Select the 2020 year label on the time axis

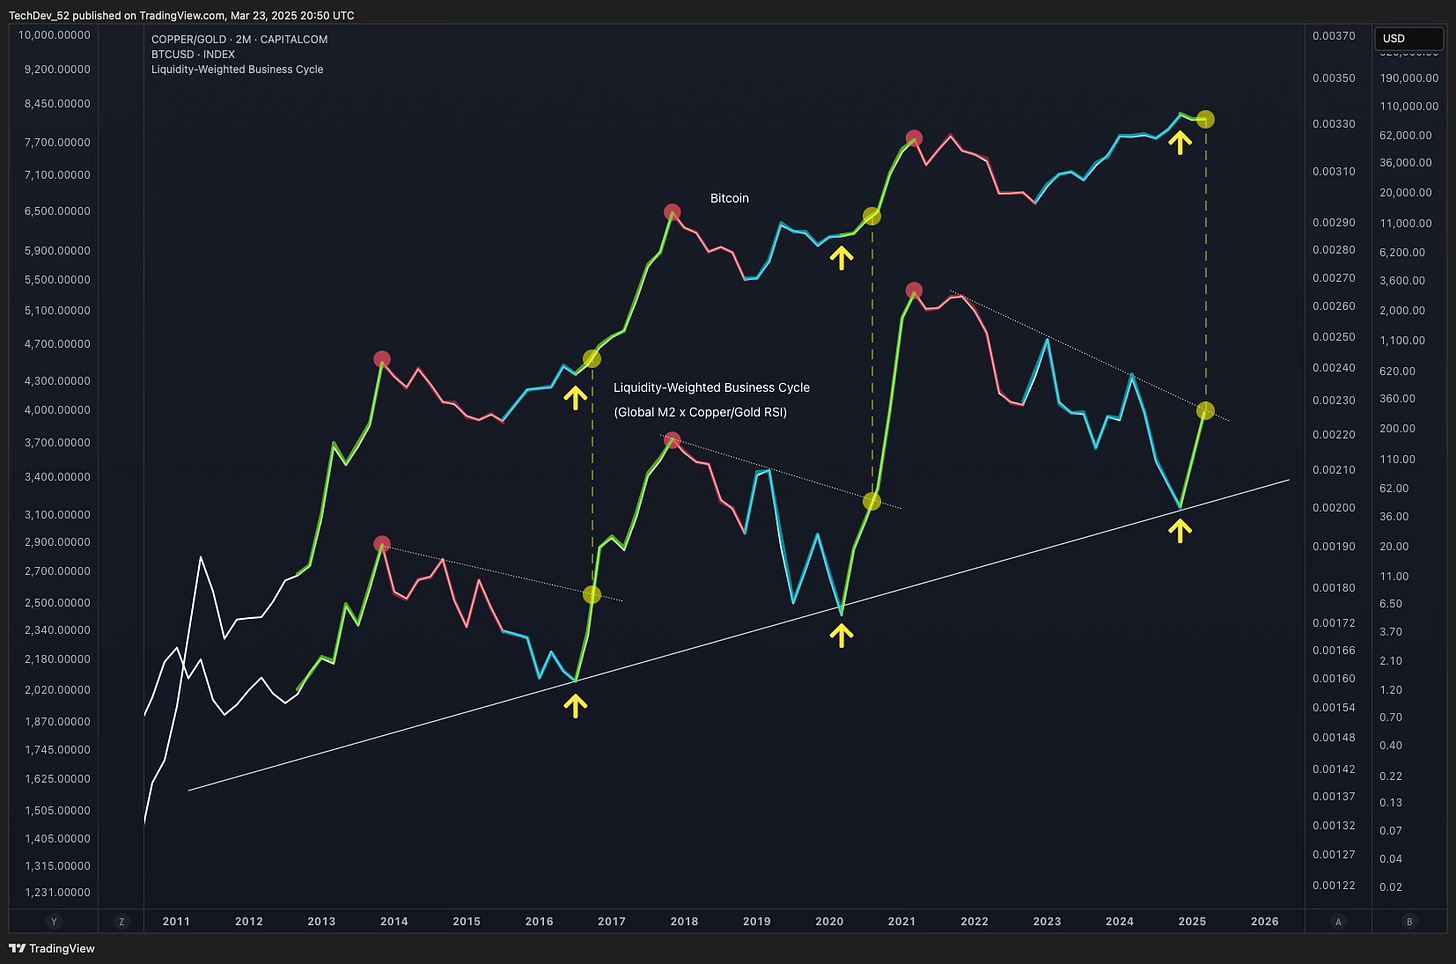point(829,921)
